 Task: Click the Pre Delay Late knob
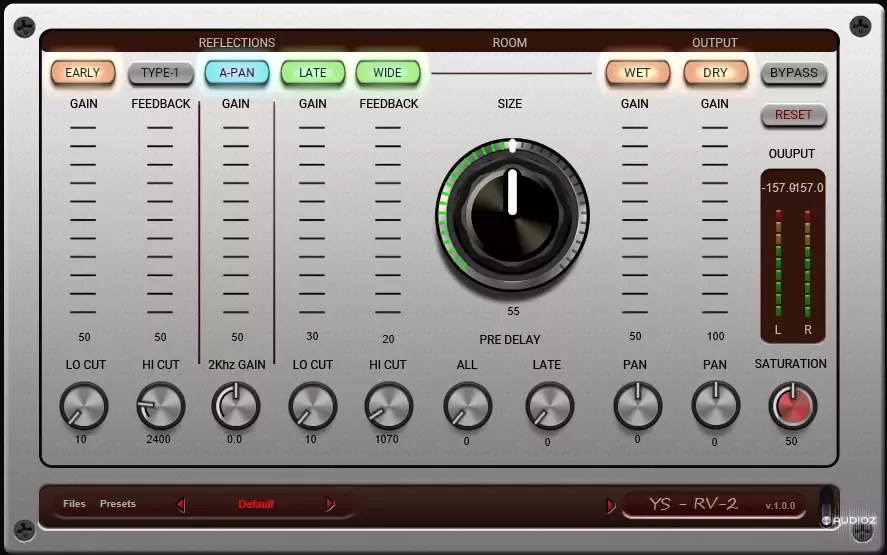click(x=549, y=407)
